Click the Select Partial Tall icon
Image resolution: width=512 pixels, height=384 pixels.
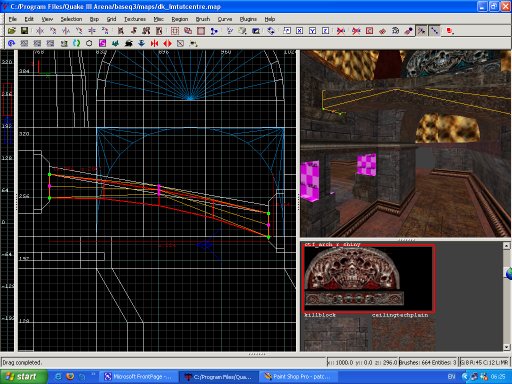pos(146,31)
